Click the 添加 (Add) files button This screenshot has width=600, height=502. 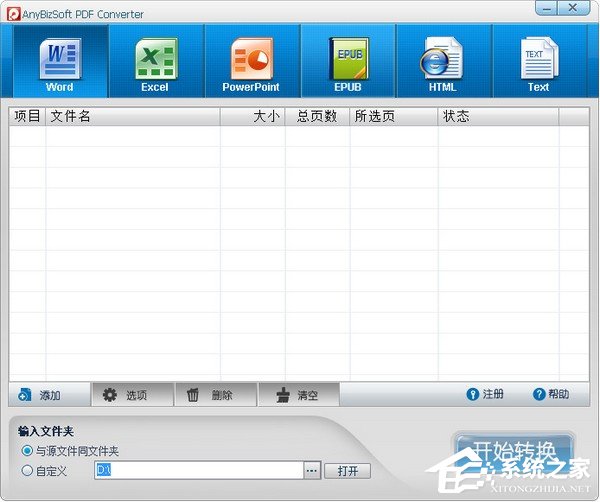click(x=49, y=394)
